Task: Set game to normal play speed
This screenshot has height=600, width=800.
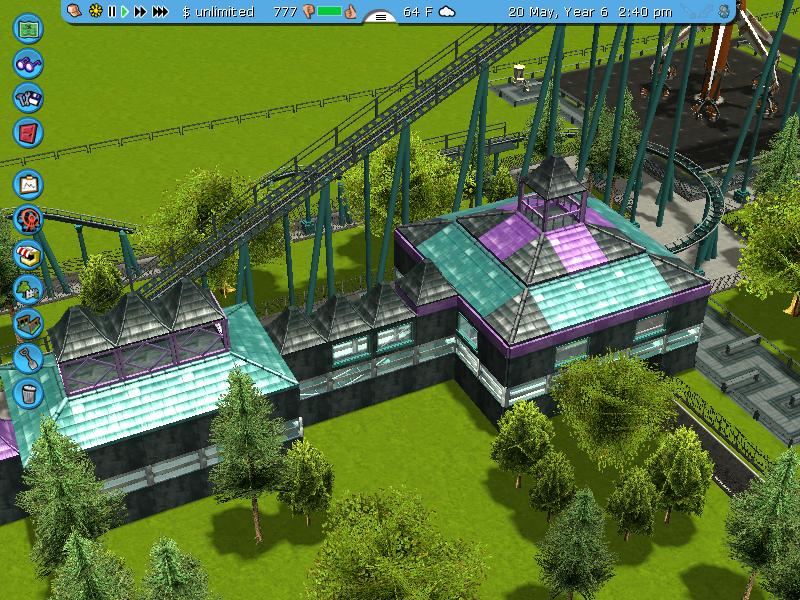Action: (124, 11)
